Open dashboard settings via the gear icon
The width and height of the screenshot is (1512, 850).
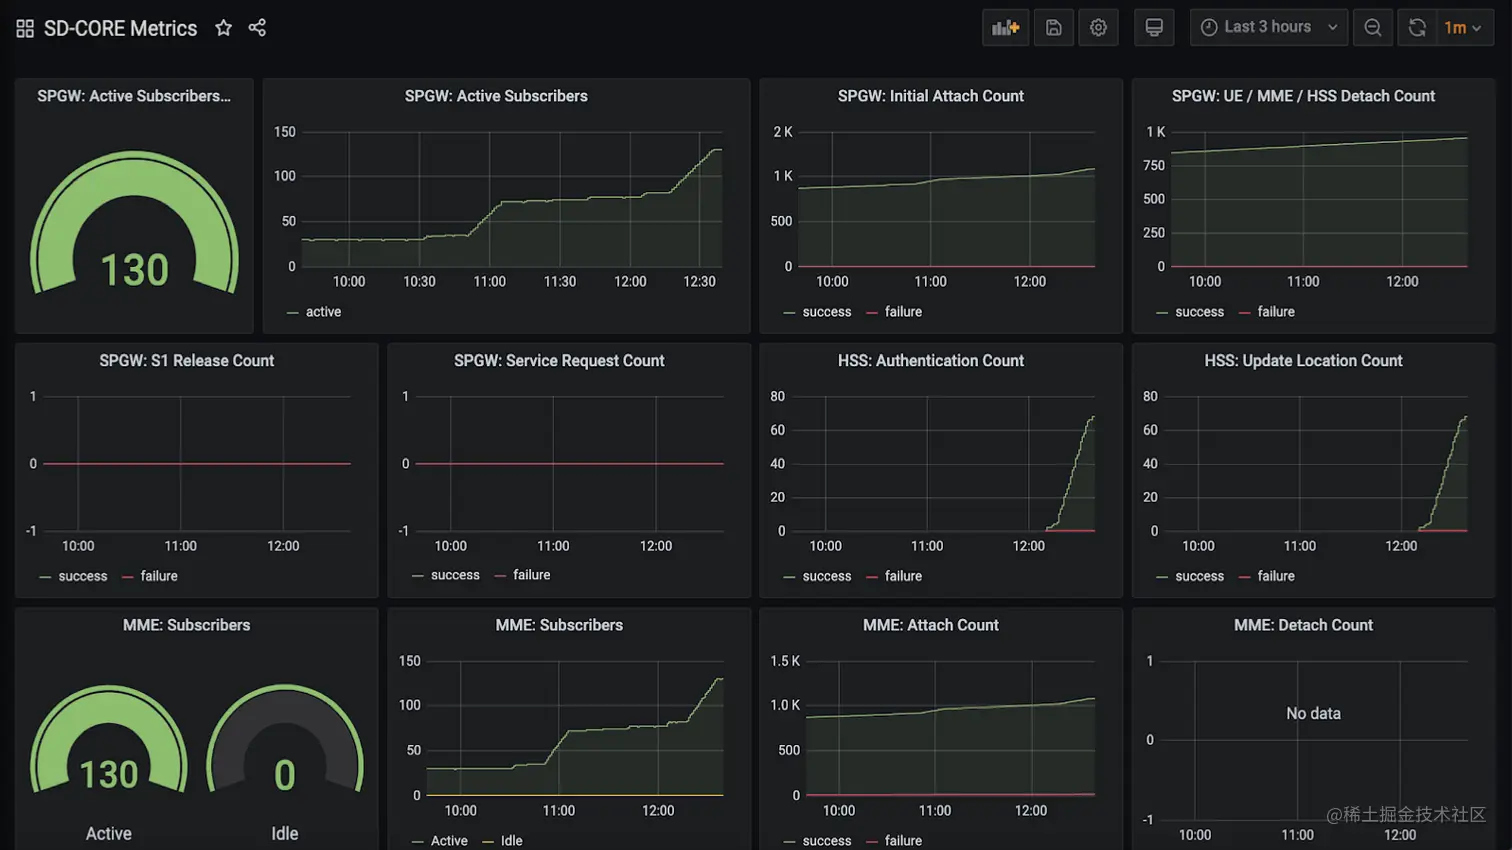(x=1098, y=28)
